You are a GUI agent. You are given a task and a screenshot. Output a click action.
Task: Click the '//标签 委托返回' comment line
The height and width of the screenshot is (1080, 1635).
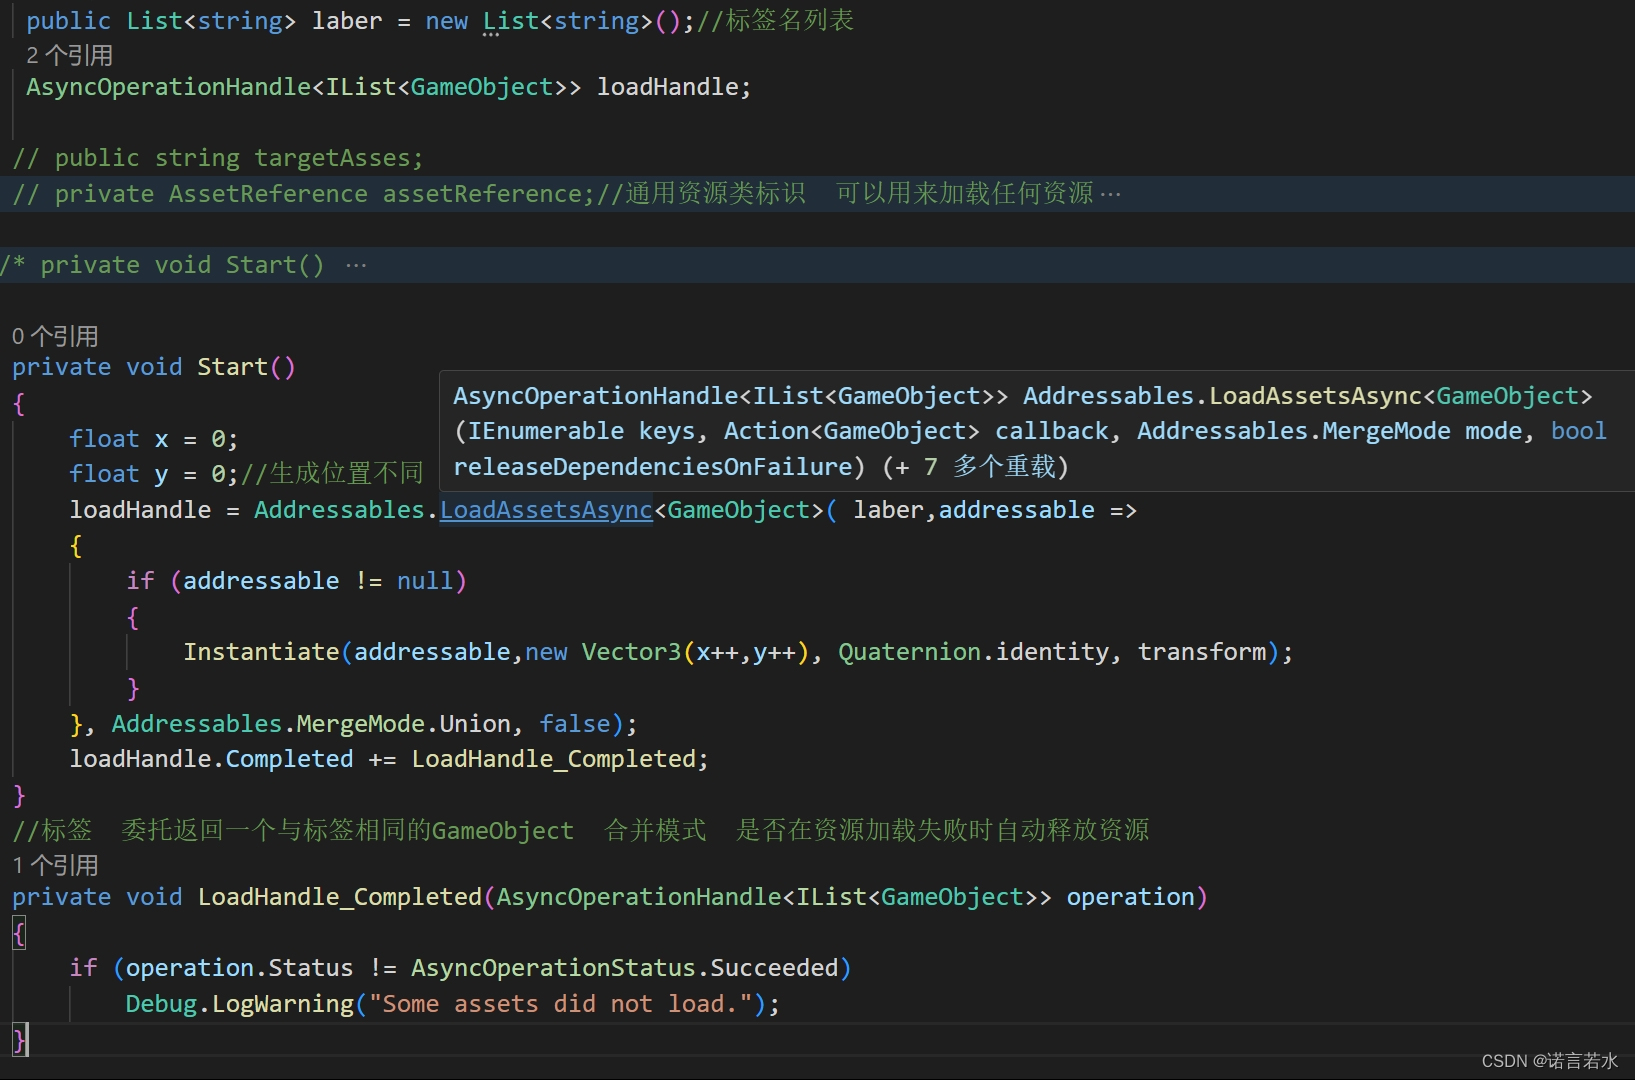[580, 830]
